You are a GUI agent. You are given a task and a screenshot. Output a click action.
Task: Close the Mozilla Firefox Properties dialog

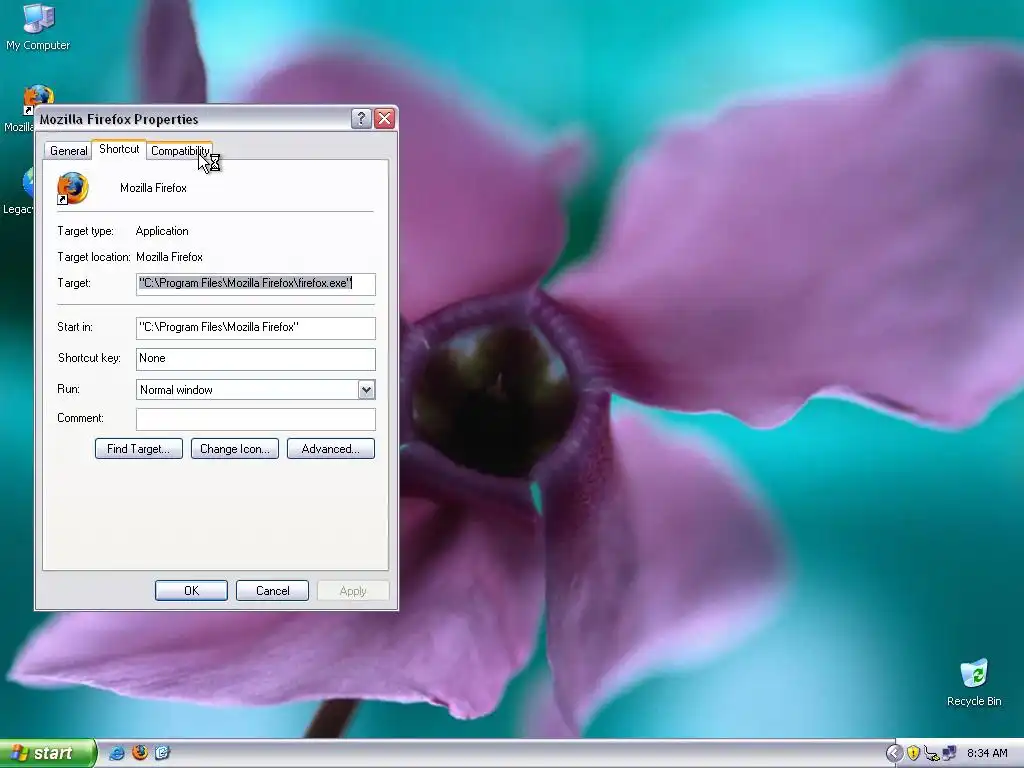[385, 119]
